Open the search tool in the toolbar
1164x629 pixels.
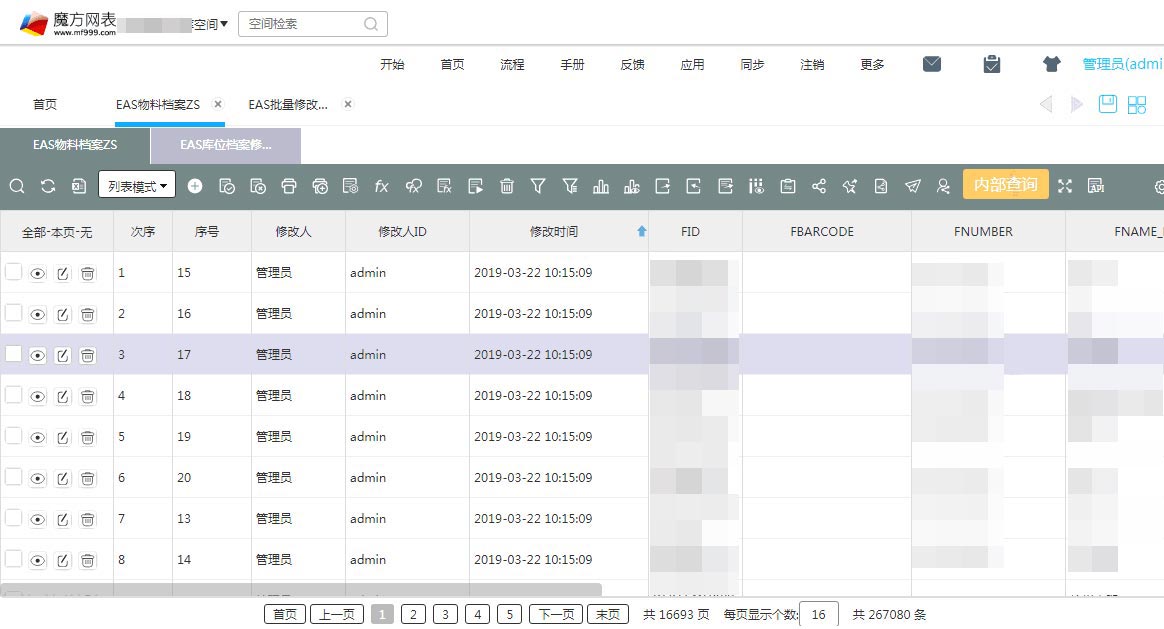click(17, 185)
